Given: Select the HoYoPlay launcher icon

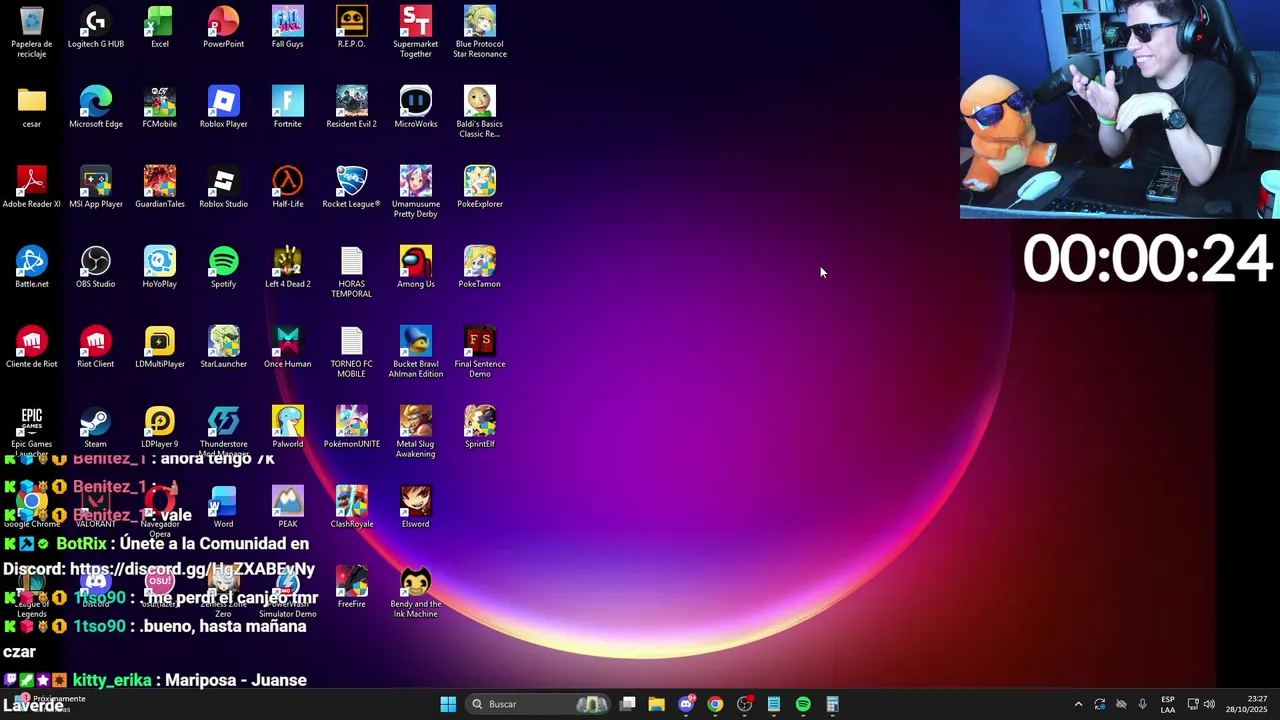Looking at the screenshot, I should tap(160, 268).
